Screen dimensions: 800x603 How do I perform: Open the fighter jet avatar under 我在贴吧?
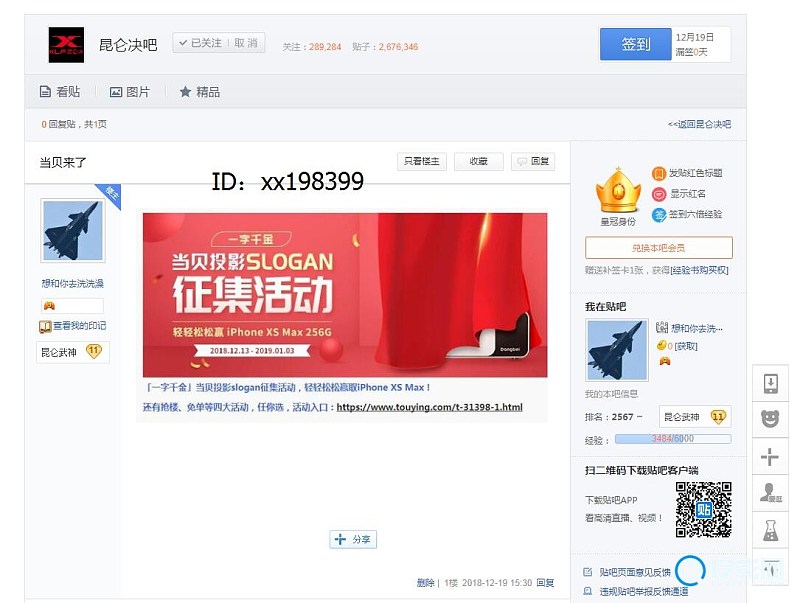pyautogui.click(x=616, y=350)
